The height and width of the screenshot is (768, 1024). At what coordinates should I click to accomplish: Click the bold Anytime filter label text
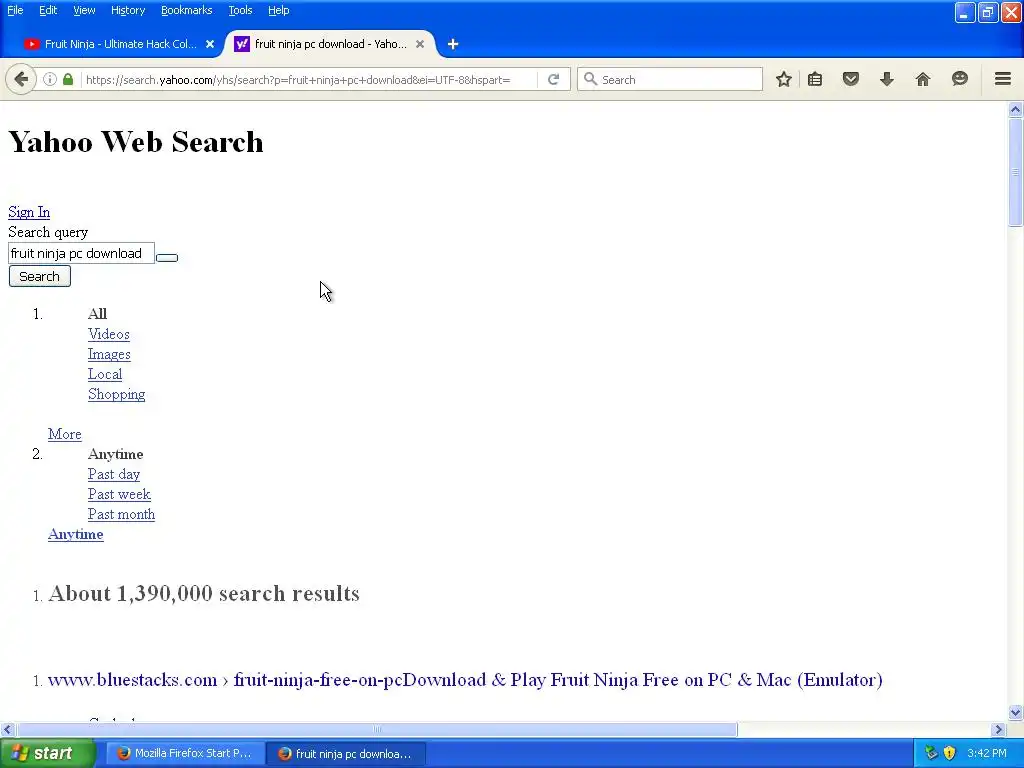pos(116,455)
